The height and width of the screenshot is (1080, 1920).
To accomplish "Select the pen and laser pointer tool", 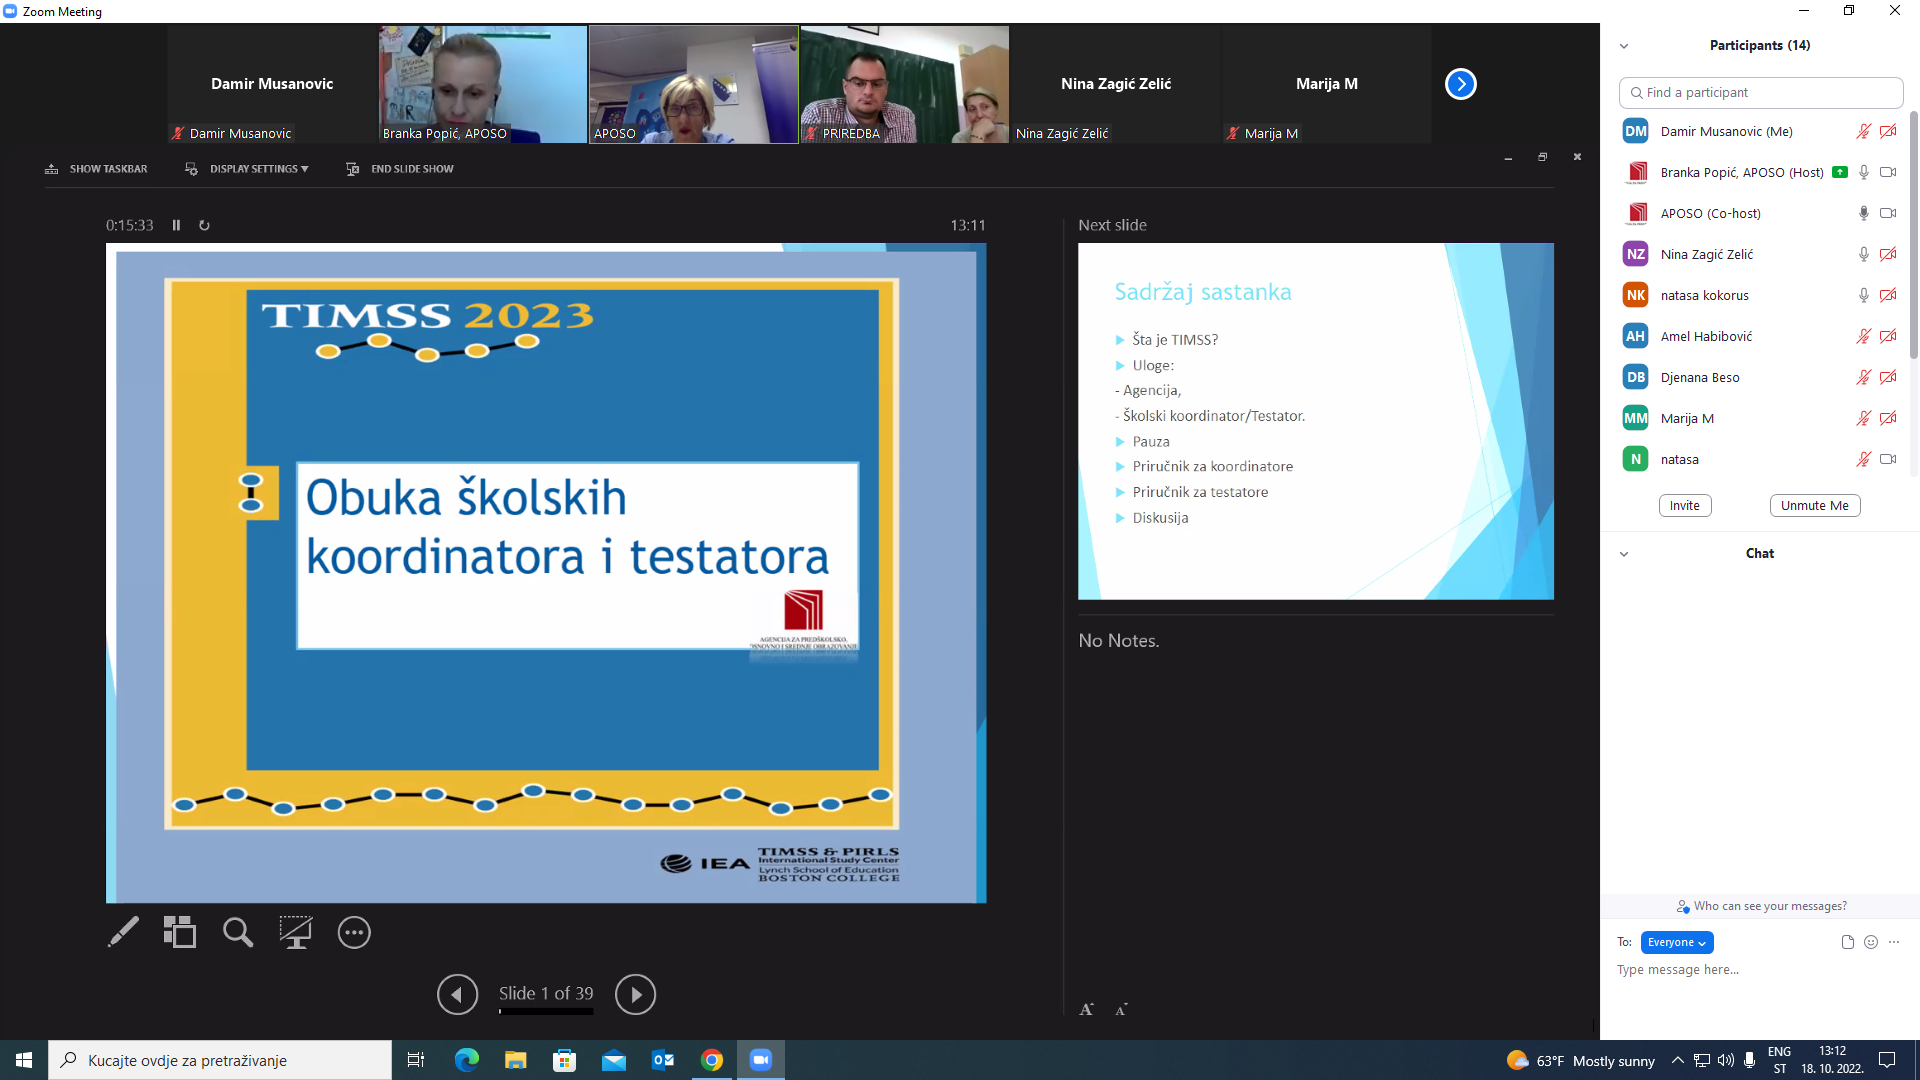I will (123, 932).
